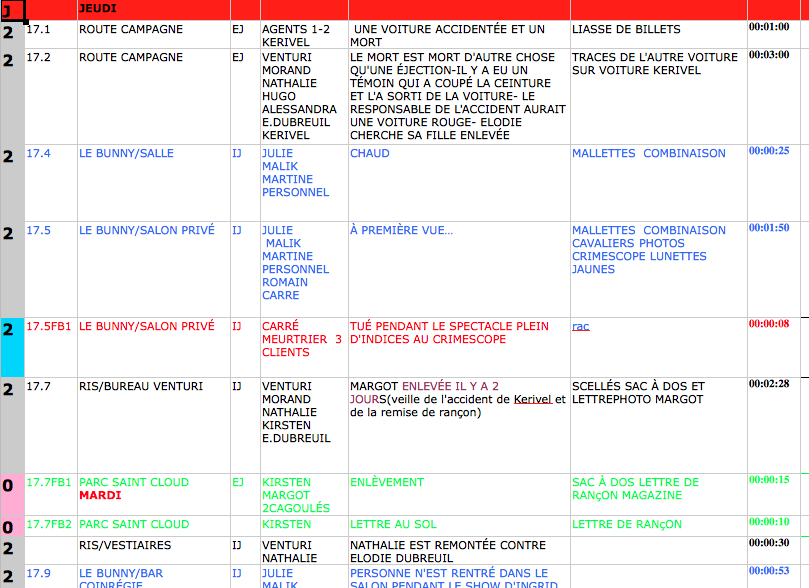Select the LE BUNNY/SALLE location cell
This screenshot has width=809, height=588.
click(x=154, y=183)
